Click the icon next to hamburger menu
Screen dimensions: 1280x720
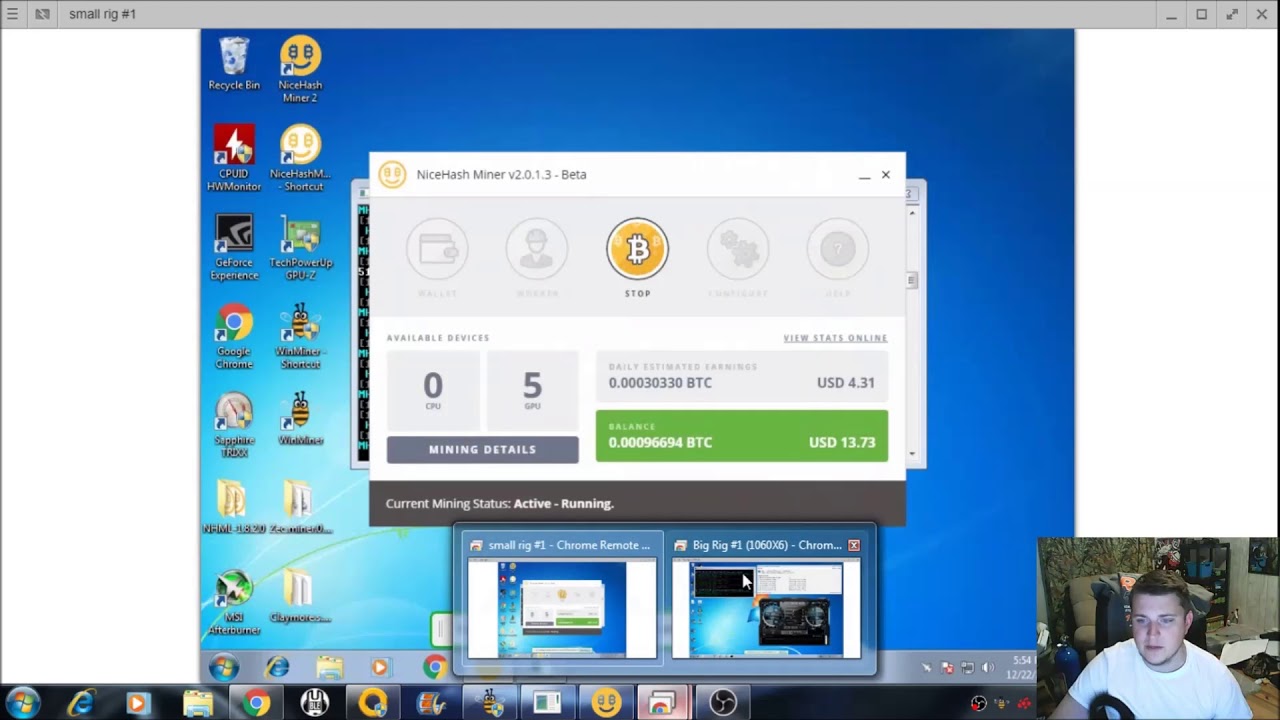click(x=42, y=14)
